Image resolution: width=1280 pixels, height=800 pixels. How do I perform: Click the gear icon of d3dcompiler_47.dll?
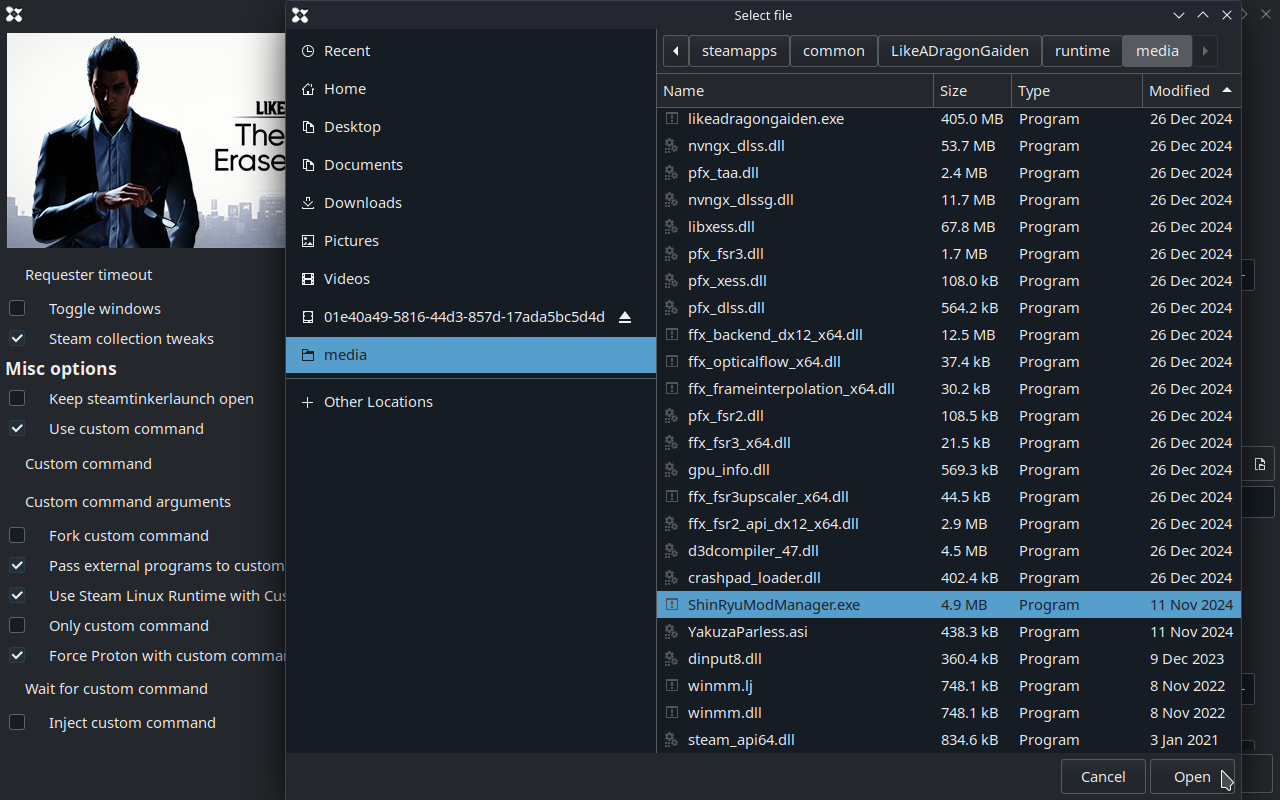click(x=672, y=551)
